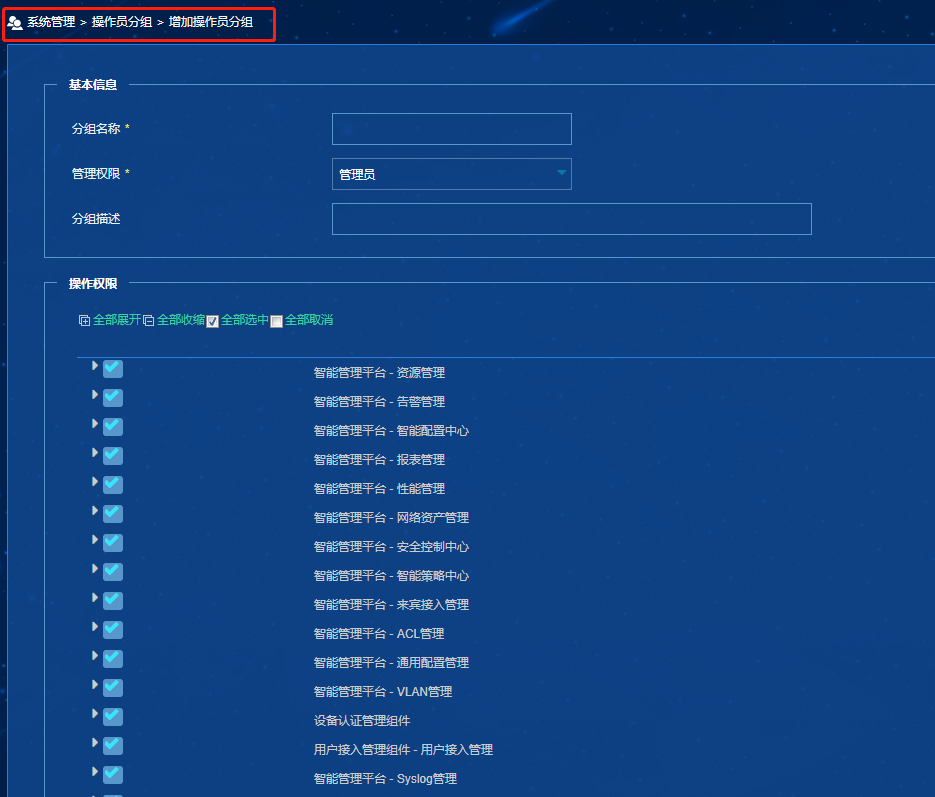Screen dimensions: 935x797
Task: Expand the 来宾接入管理 tree node
Action: tap(95, 597)
